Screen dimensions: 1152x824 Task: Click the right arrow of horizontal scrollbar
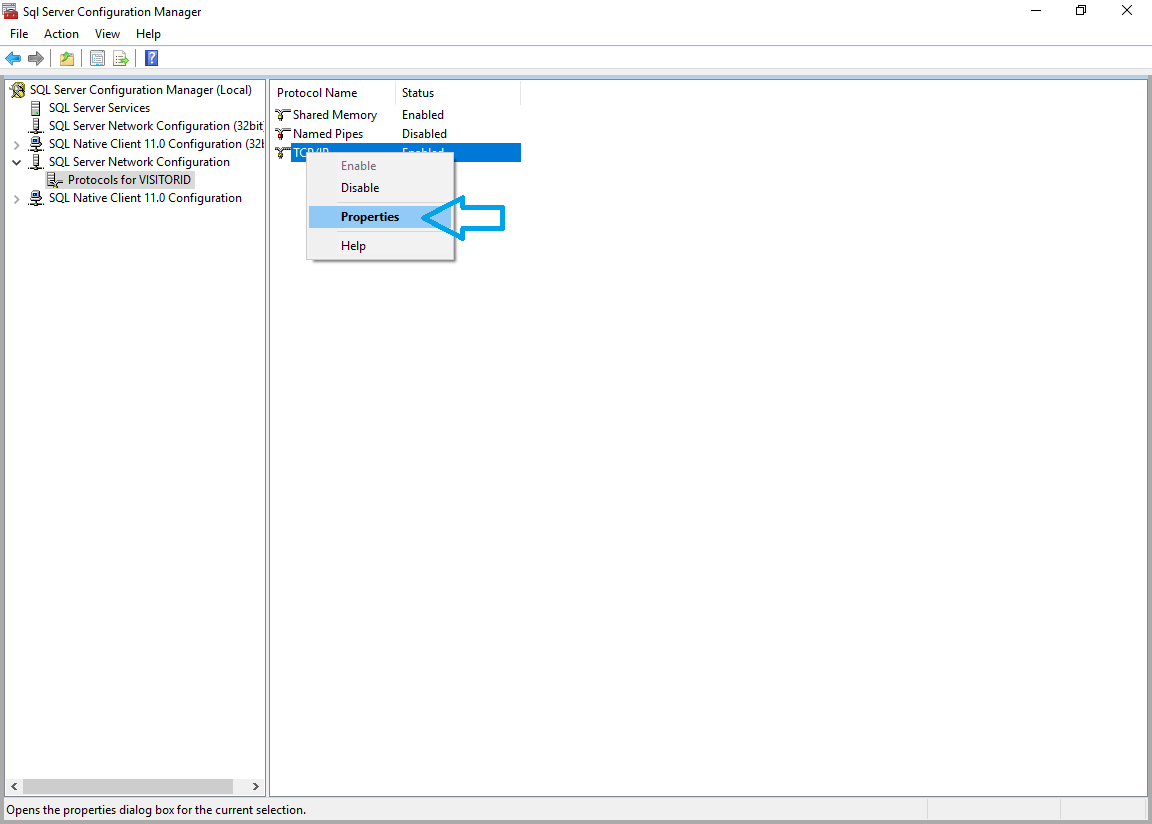[255, 787]
